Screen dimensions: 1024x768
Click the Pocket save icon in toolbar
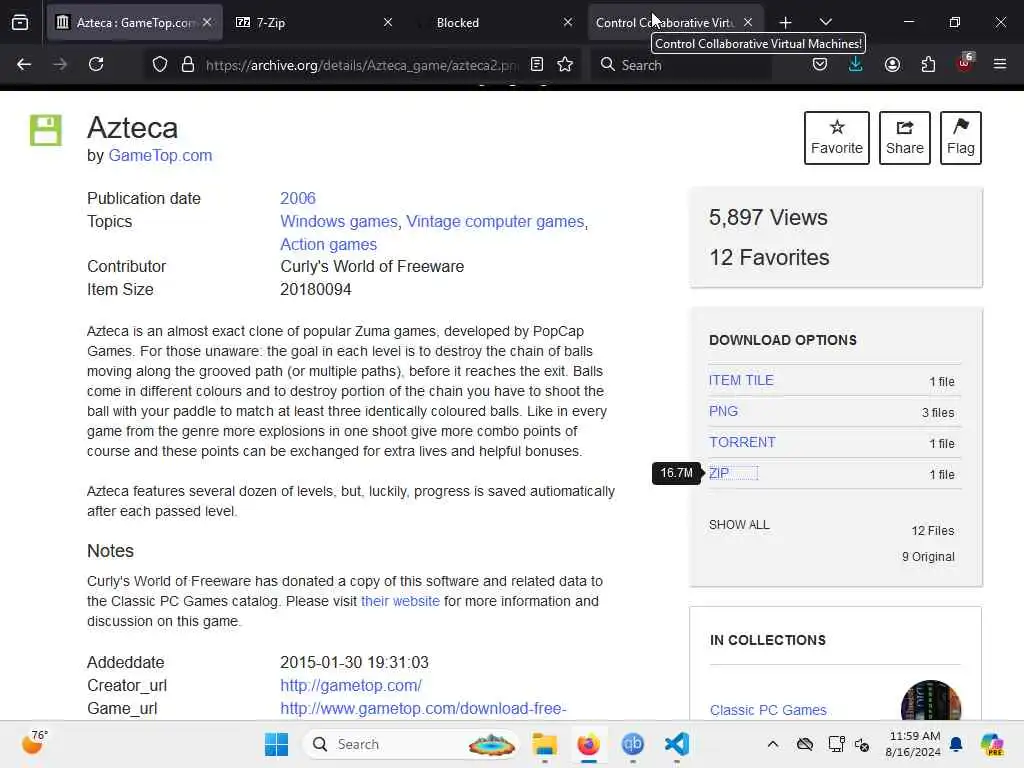click(x=820, y=64)
